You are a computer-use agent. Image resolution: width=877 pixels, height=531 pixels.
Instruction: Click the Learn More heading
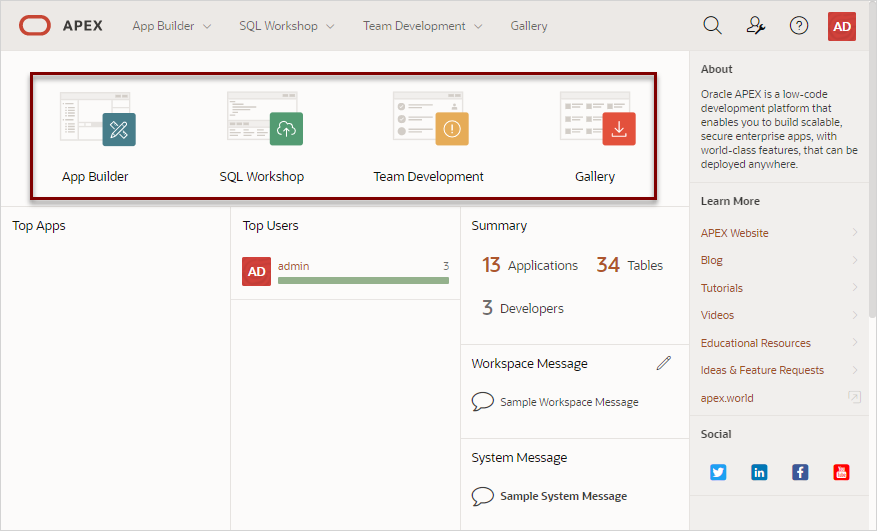coord(730,201)
